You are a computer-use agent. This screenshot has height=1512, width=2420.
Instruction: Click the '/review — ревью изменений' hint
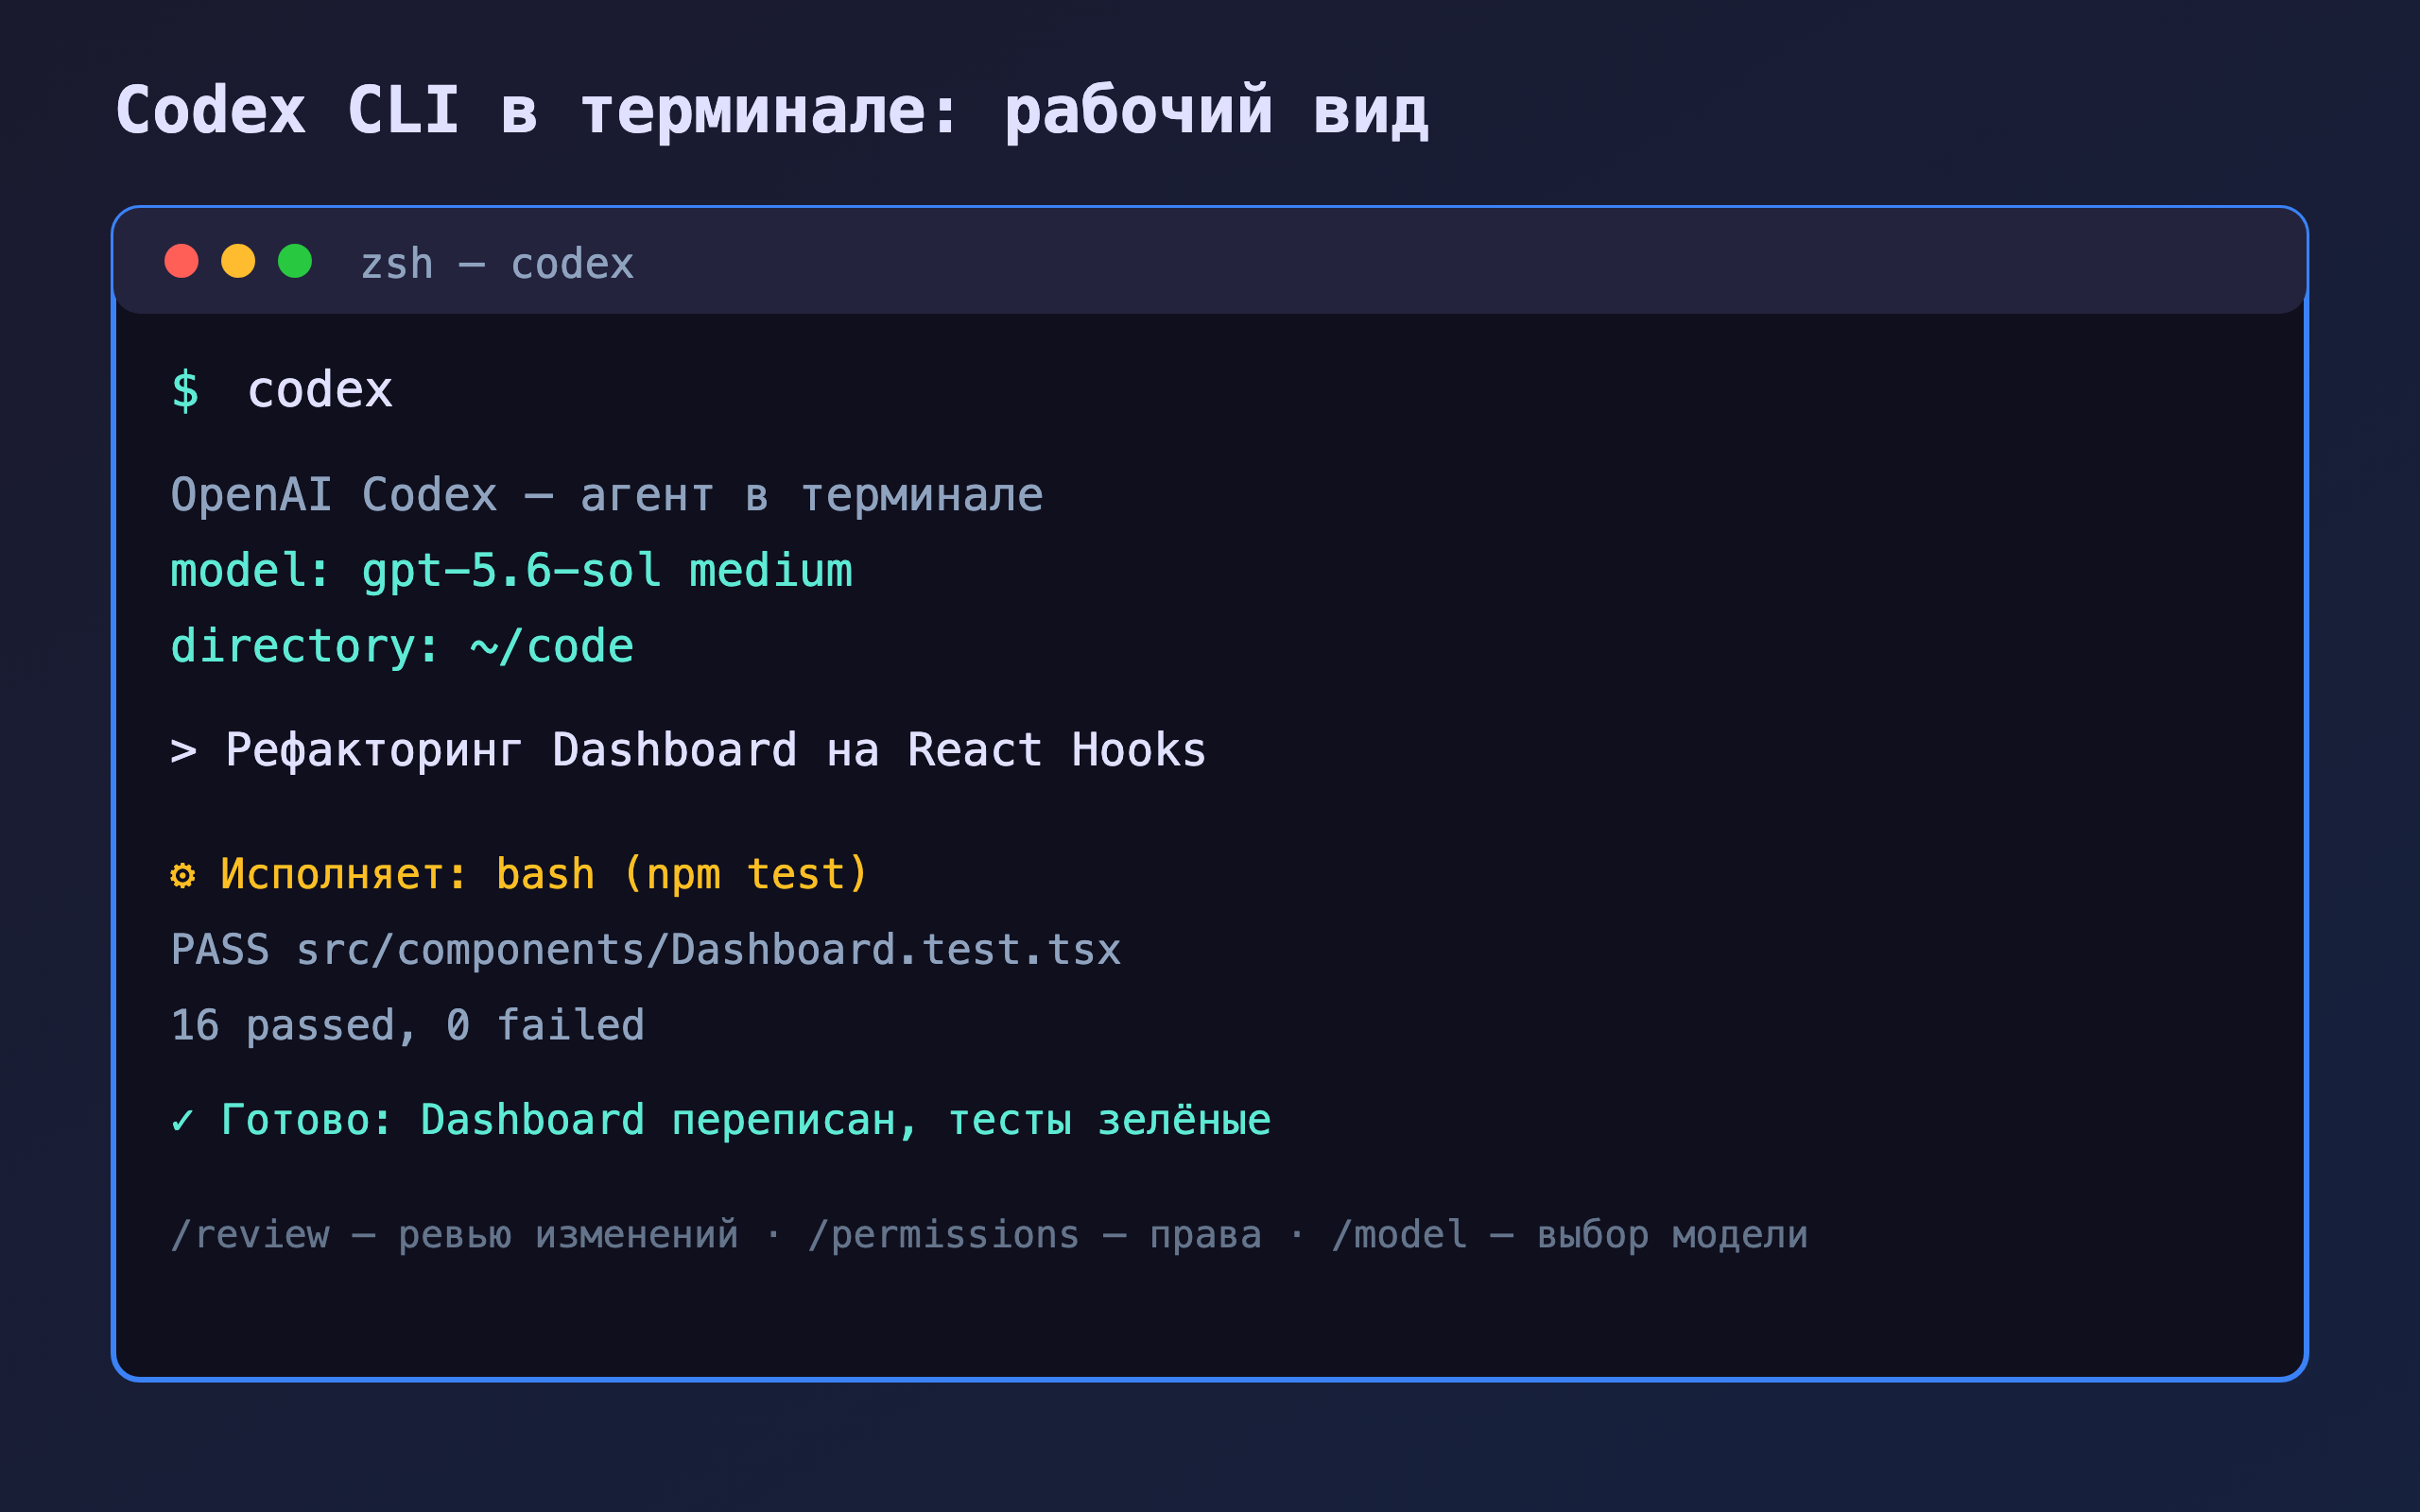pos(455,1236)
